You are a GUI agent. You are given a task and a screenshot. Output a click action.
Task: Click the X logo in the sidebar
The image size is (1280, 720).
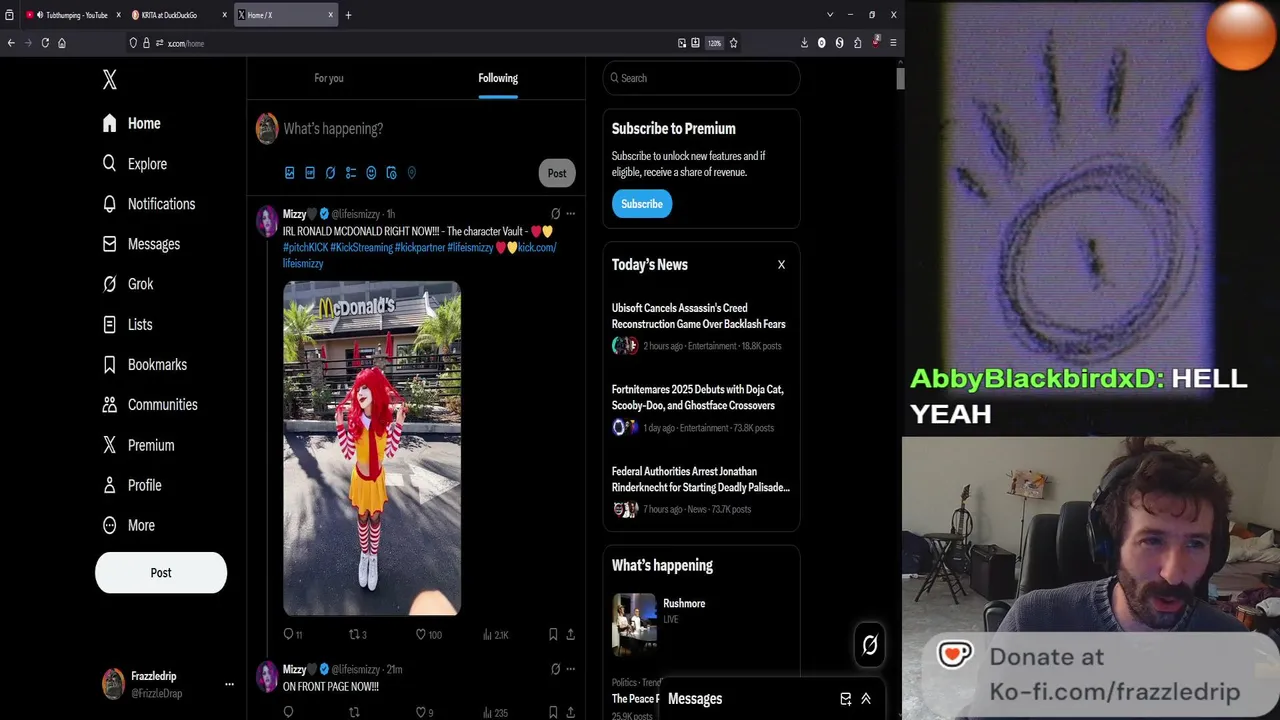110,81
